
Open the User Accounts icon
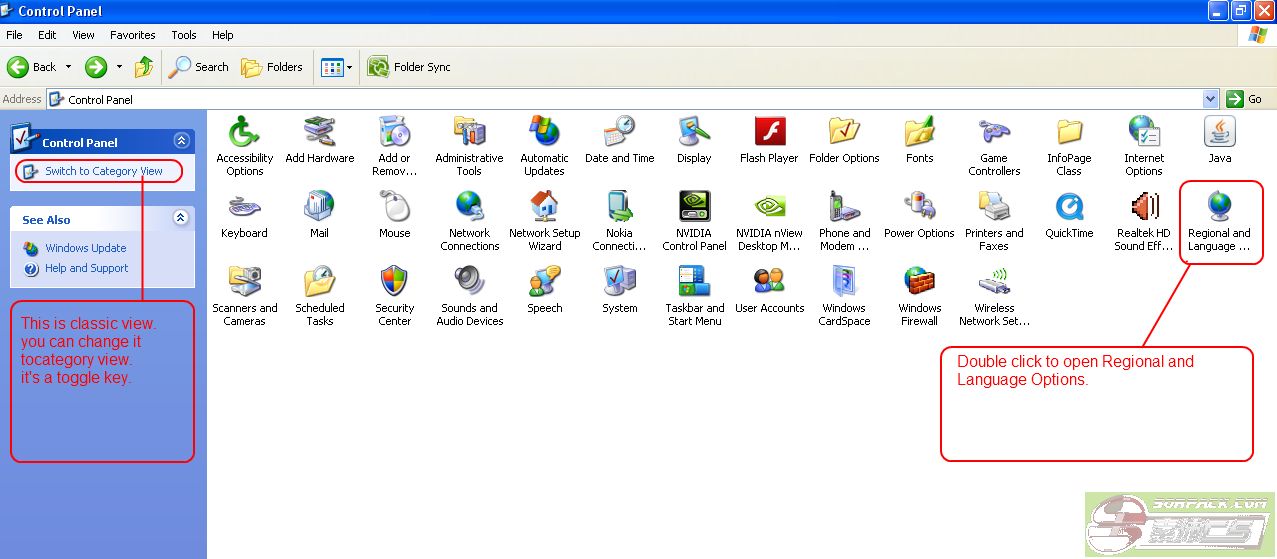[x=769, y=283]
